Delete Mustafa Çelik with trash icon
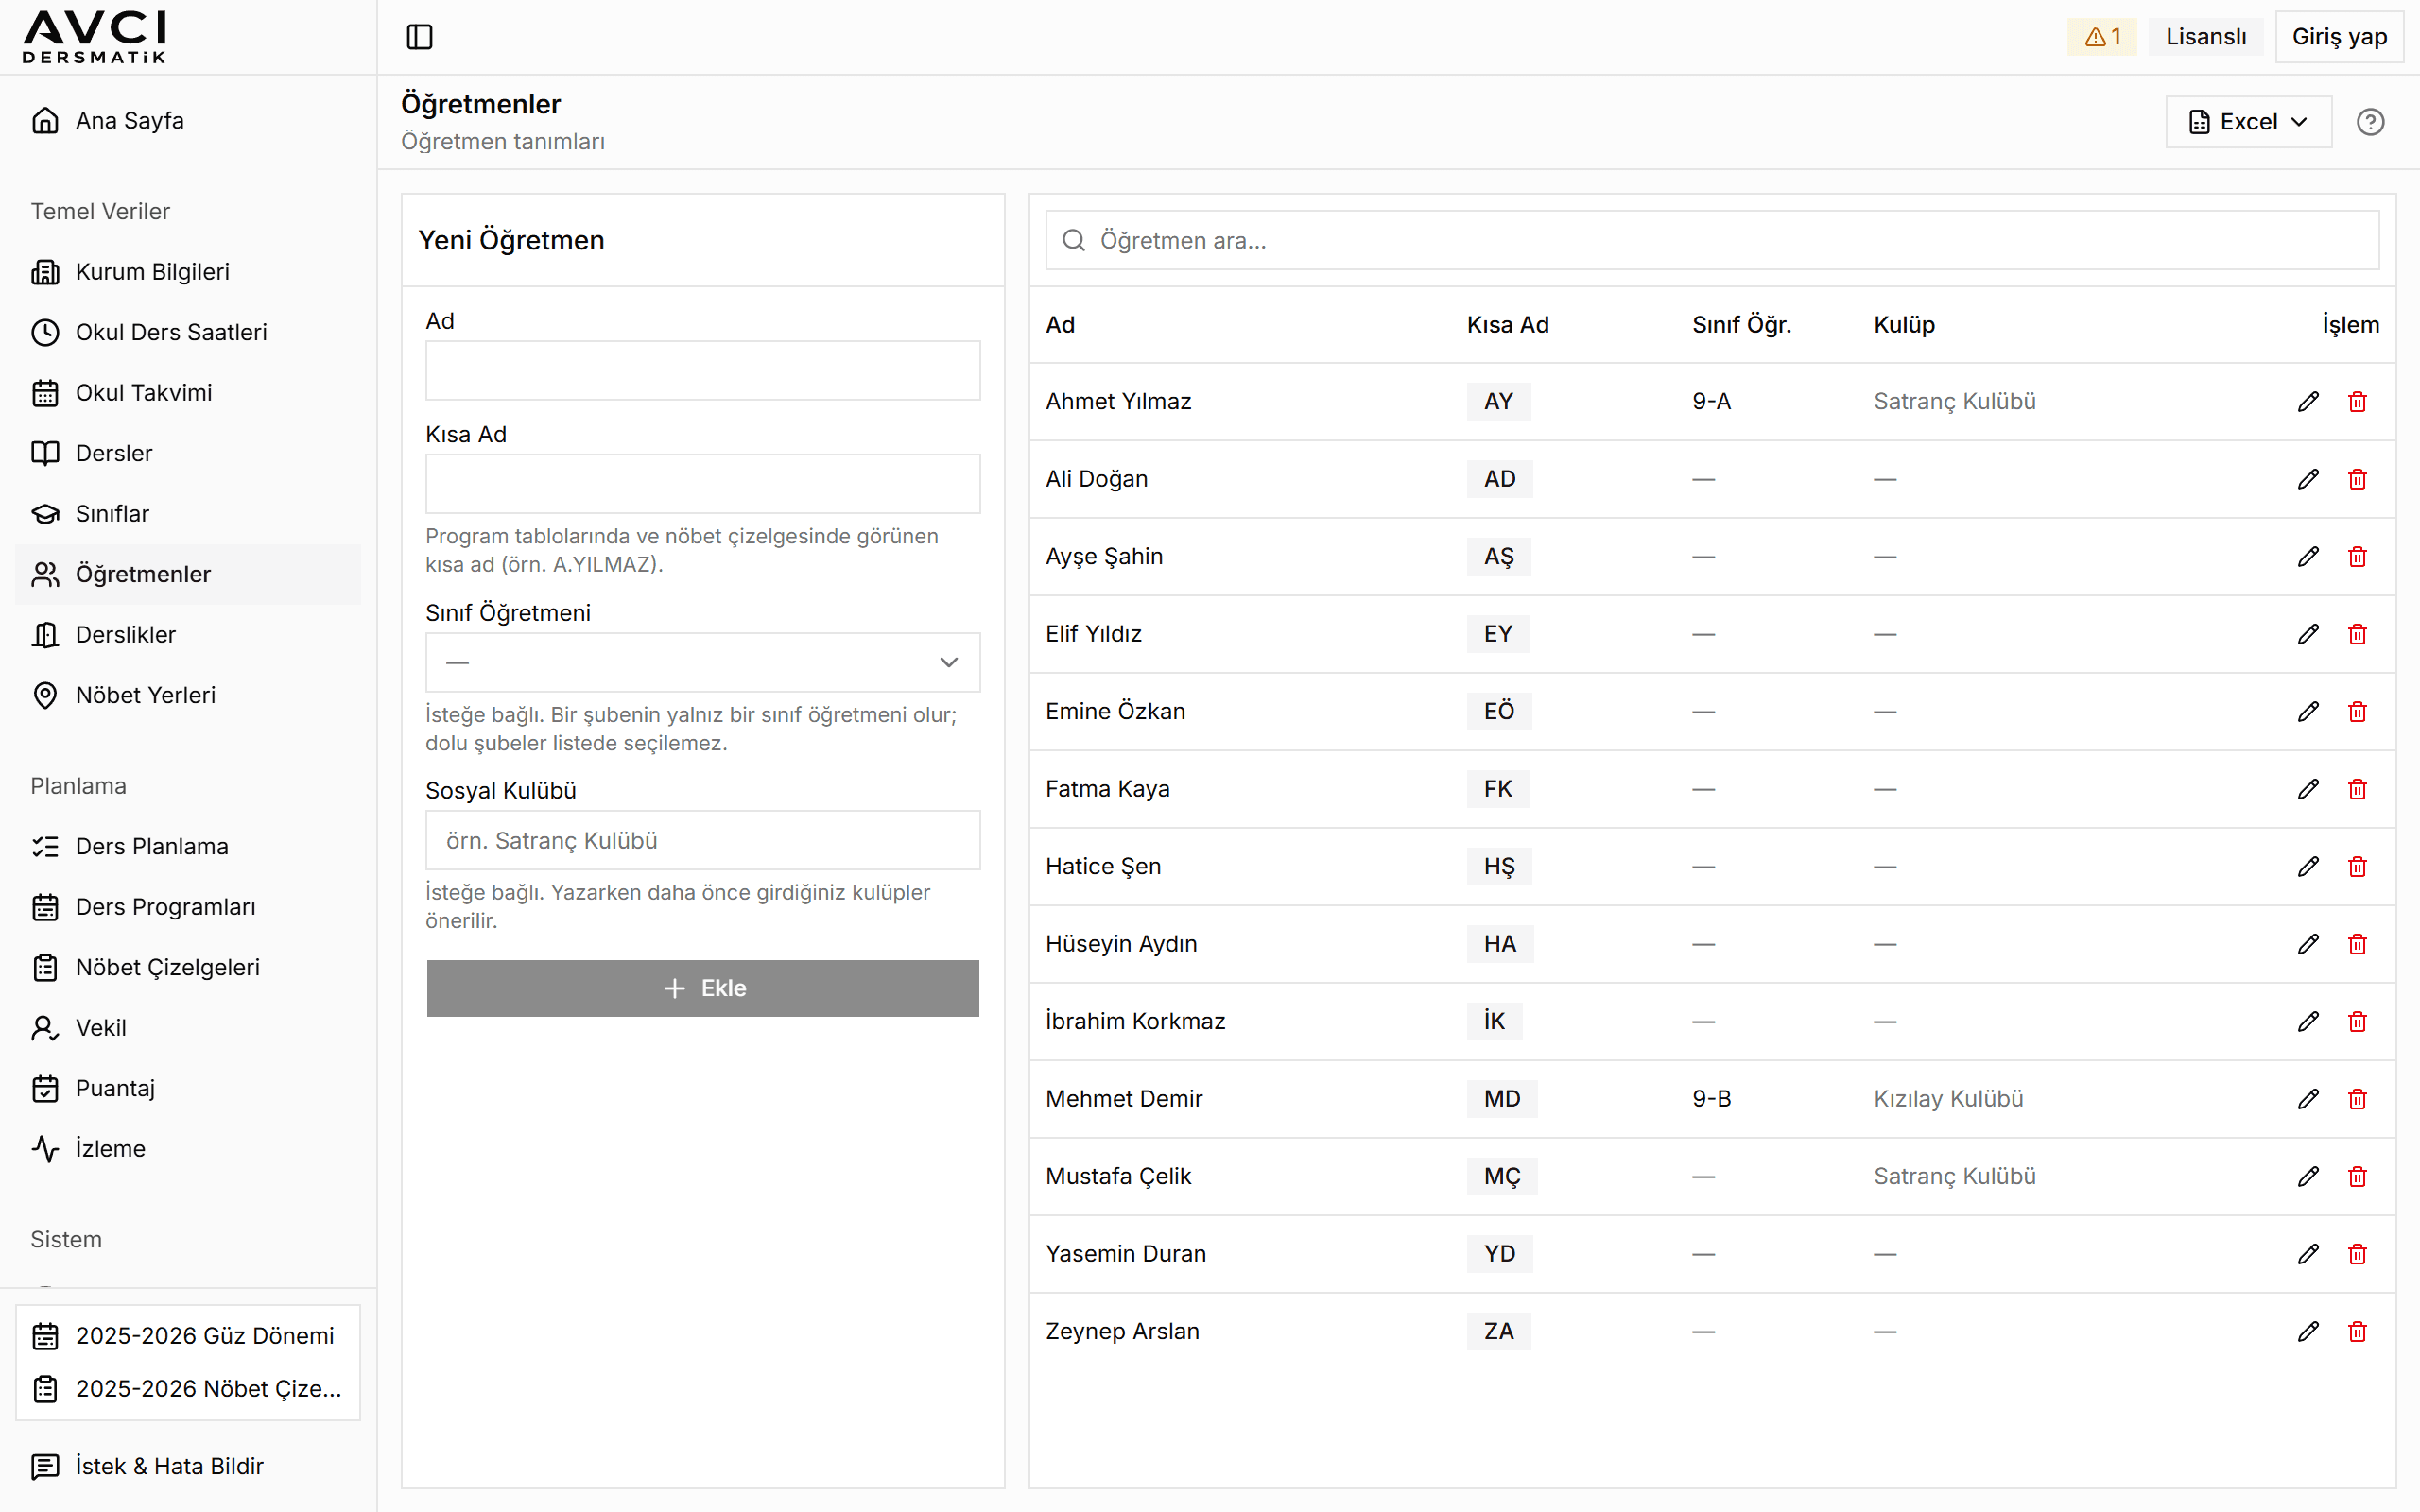Viewport: 2420px width, 1512px height. pos(2357,1176)
